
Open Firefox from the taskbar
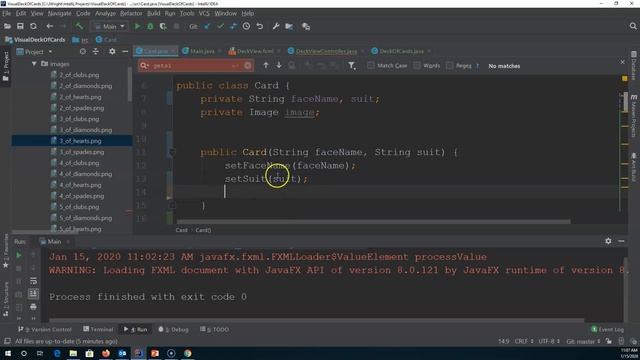(106, 353)
